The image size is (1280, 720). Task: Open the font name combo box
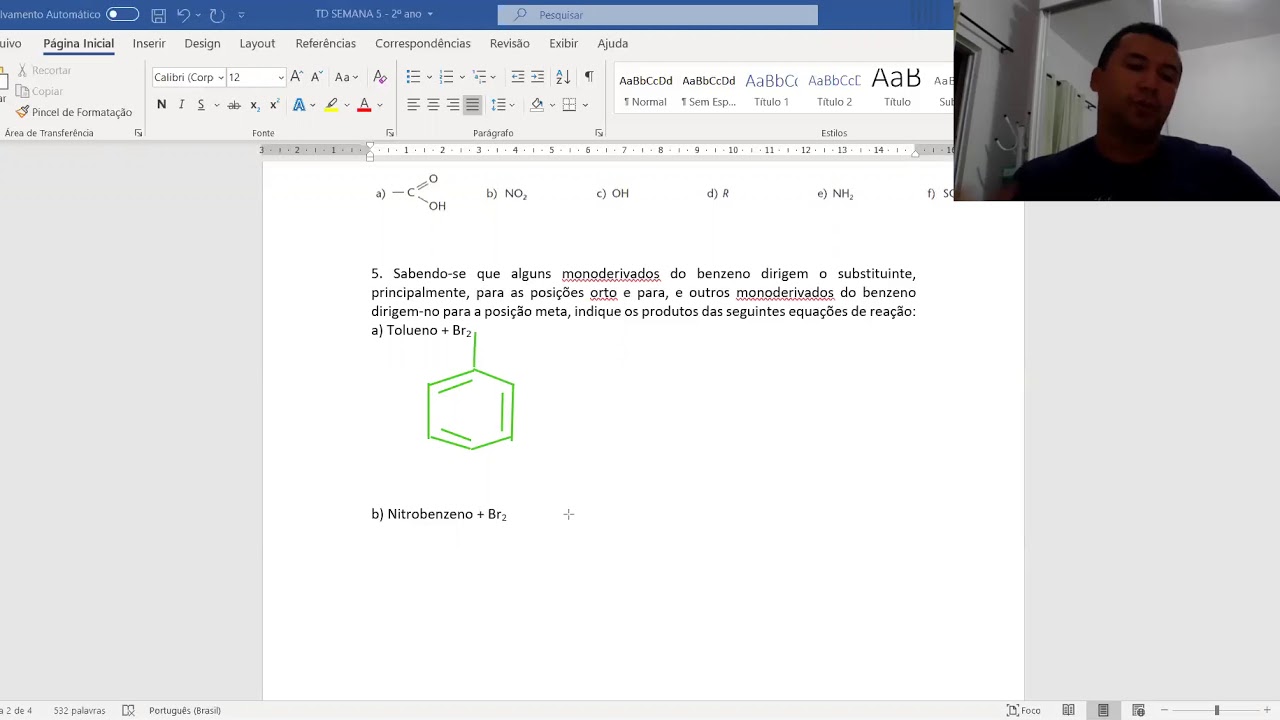[188, 77]
